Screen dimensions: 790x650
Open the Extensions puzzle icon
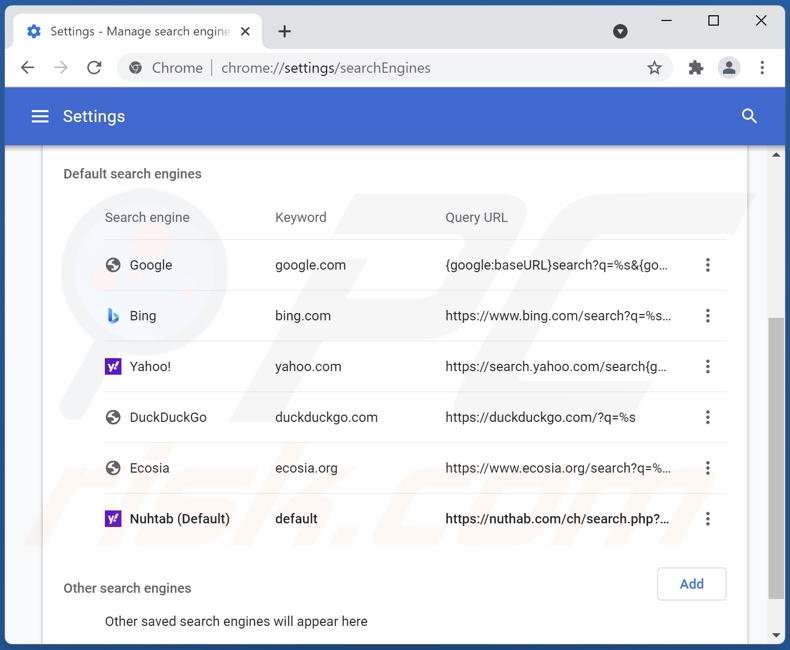point(695,68)
